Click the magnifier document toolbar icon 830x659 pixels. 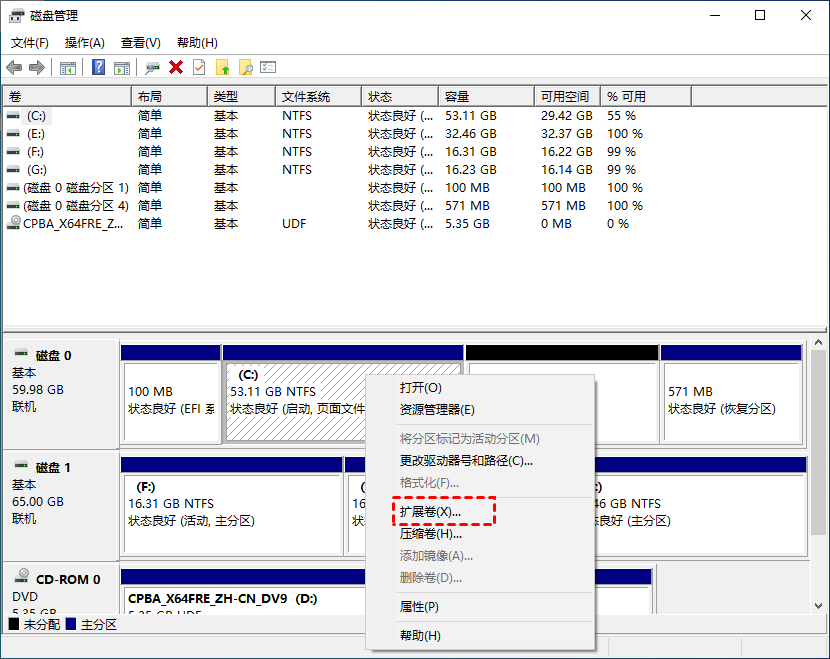pos(246,67)
